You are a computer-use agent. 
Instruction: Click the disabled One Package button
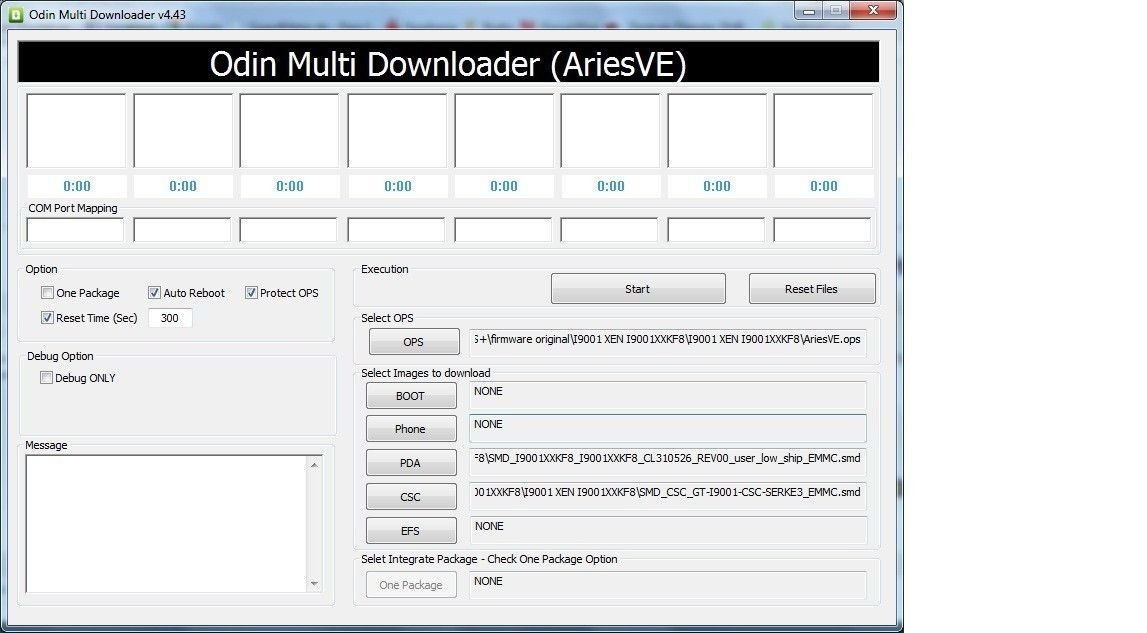(410, 585)
